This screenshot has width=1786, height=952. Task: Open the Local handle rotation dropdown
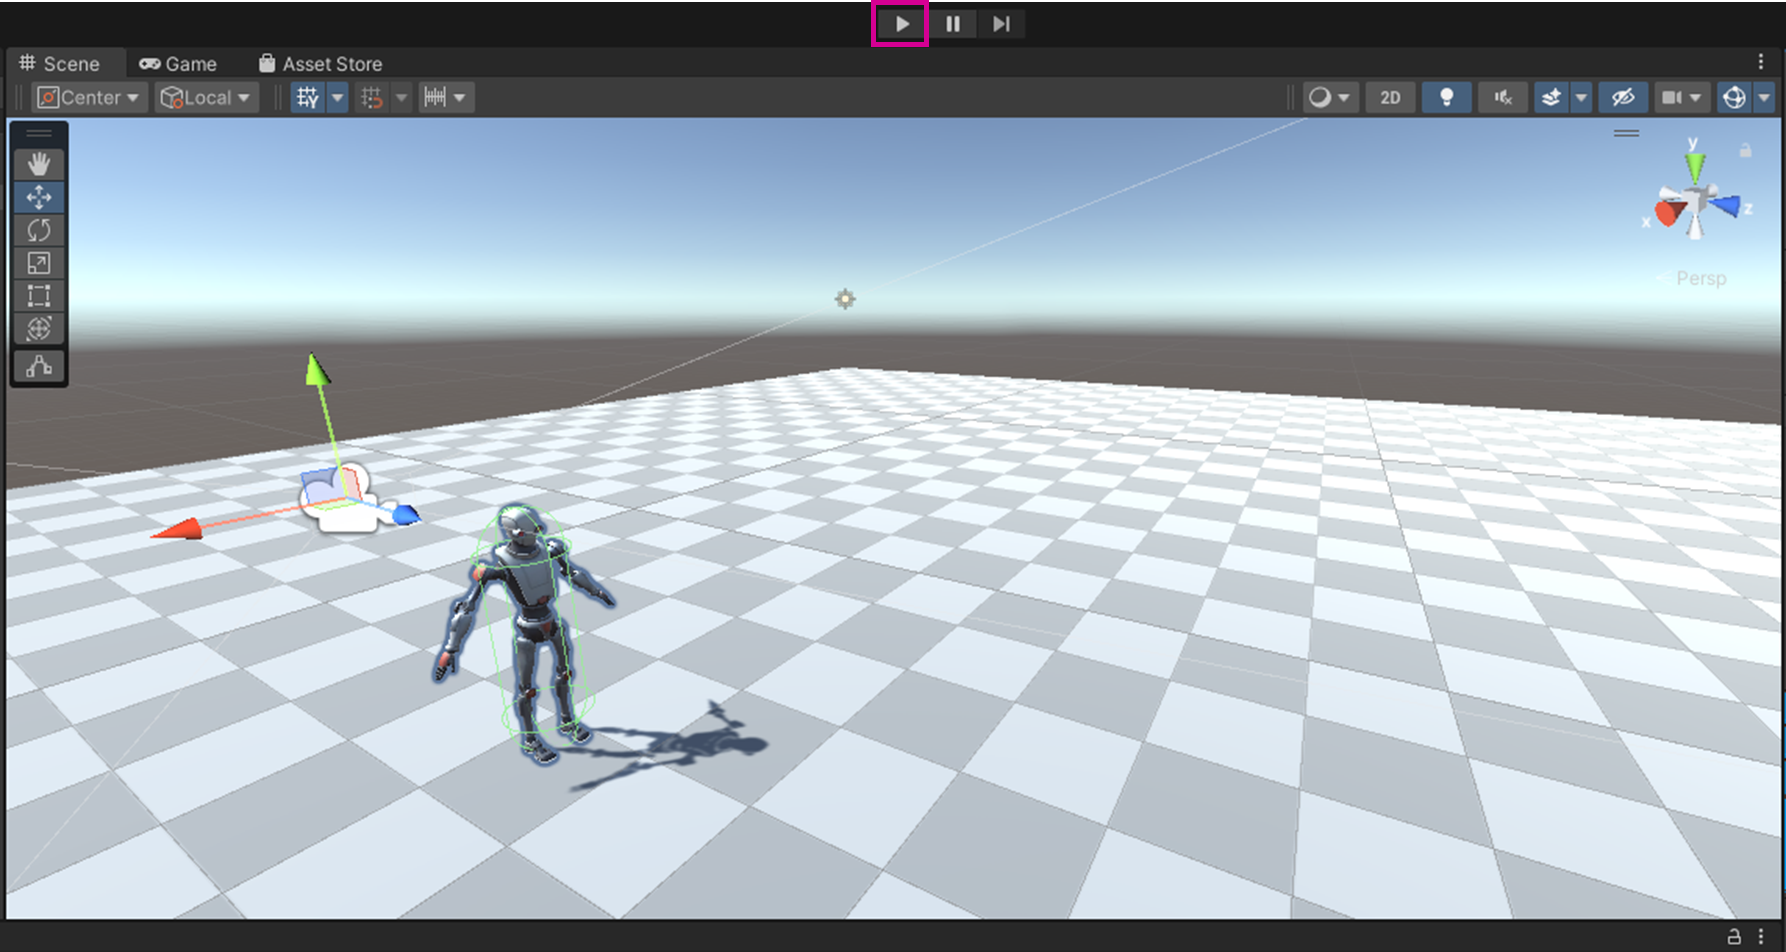(x=205, y=97)
